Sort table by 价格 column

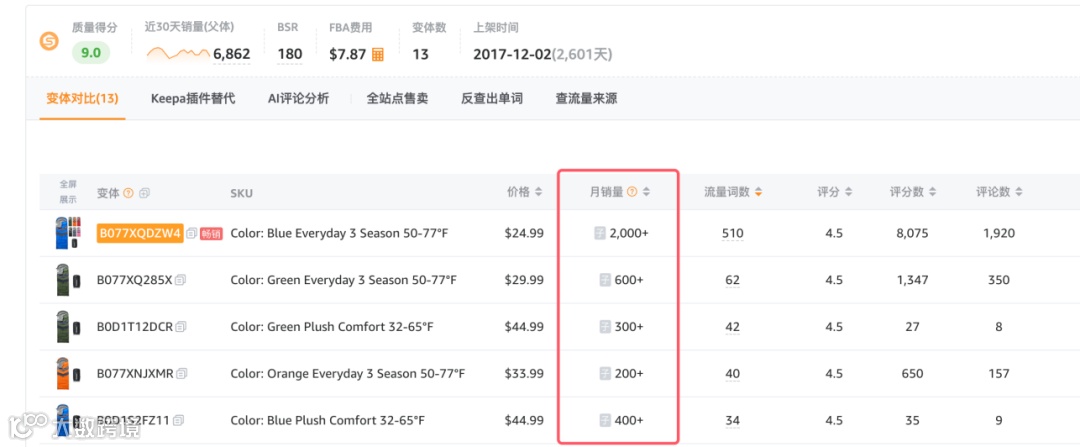pos(538,192)
